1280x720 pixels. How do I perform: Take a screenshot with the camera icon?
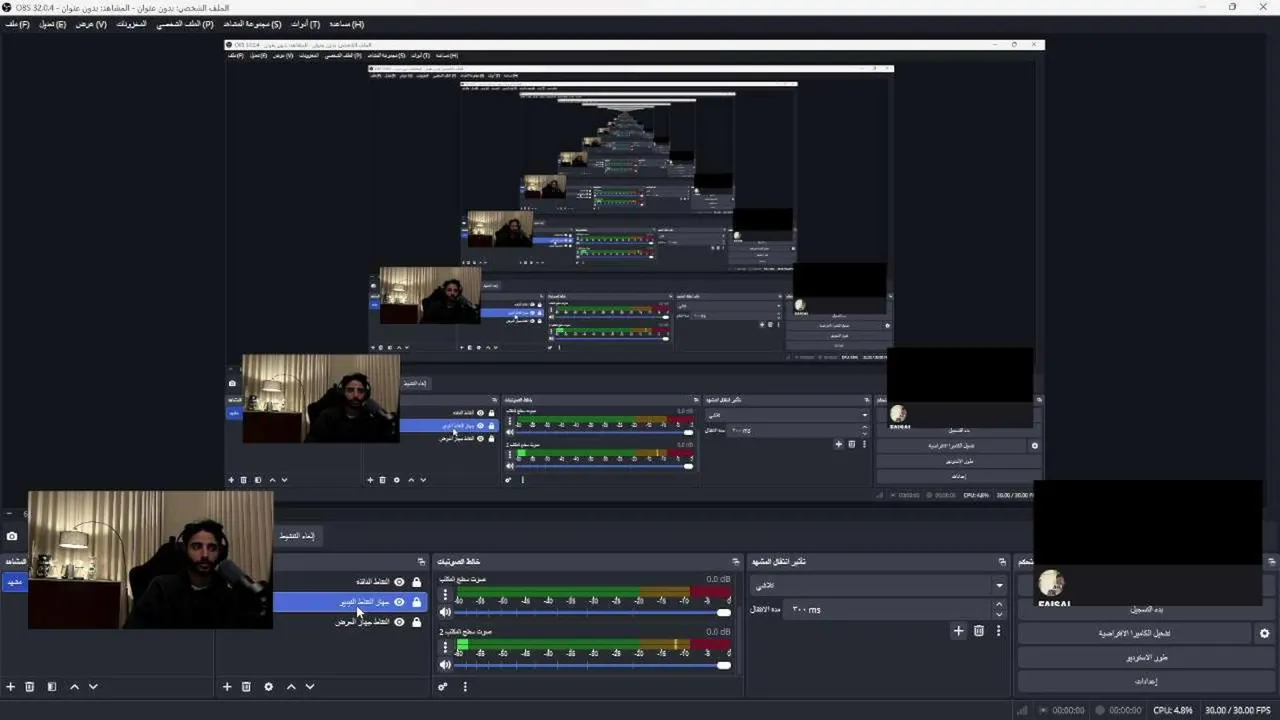[12, 536]
